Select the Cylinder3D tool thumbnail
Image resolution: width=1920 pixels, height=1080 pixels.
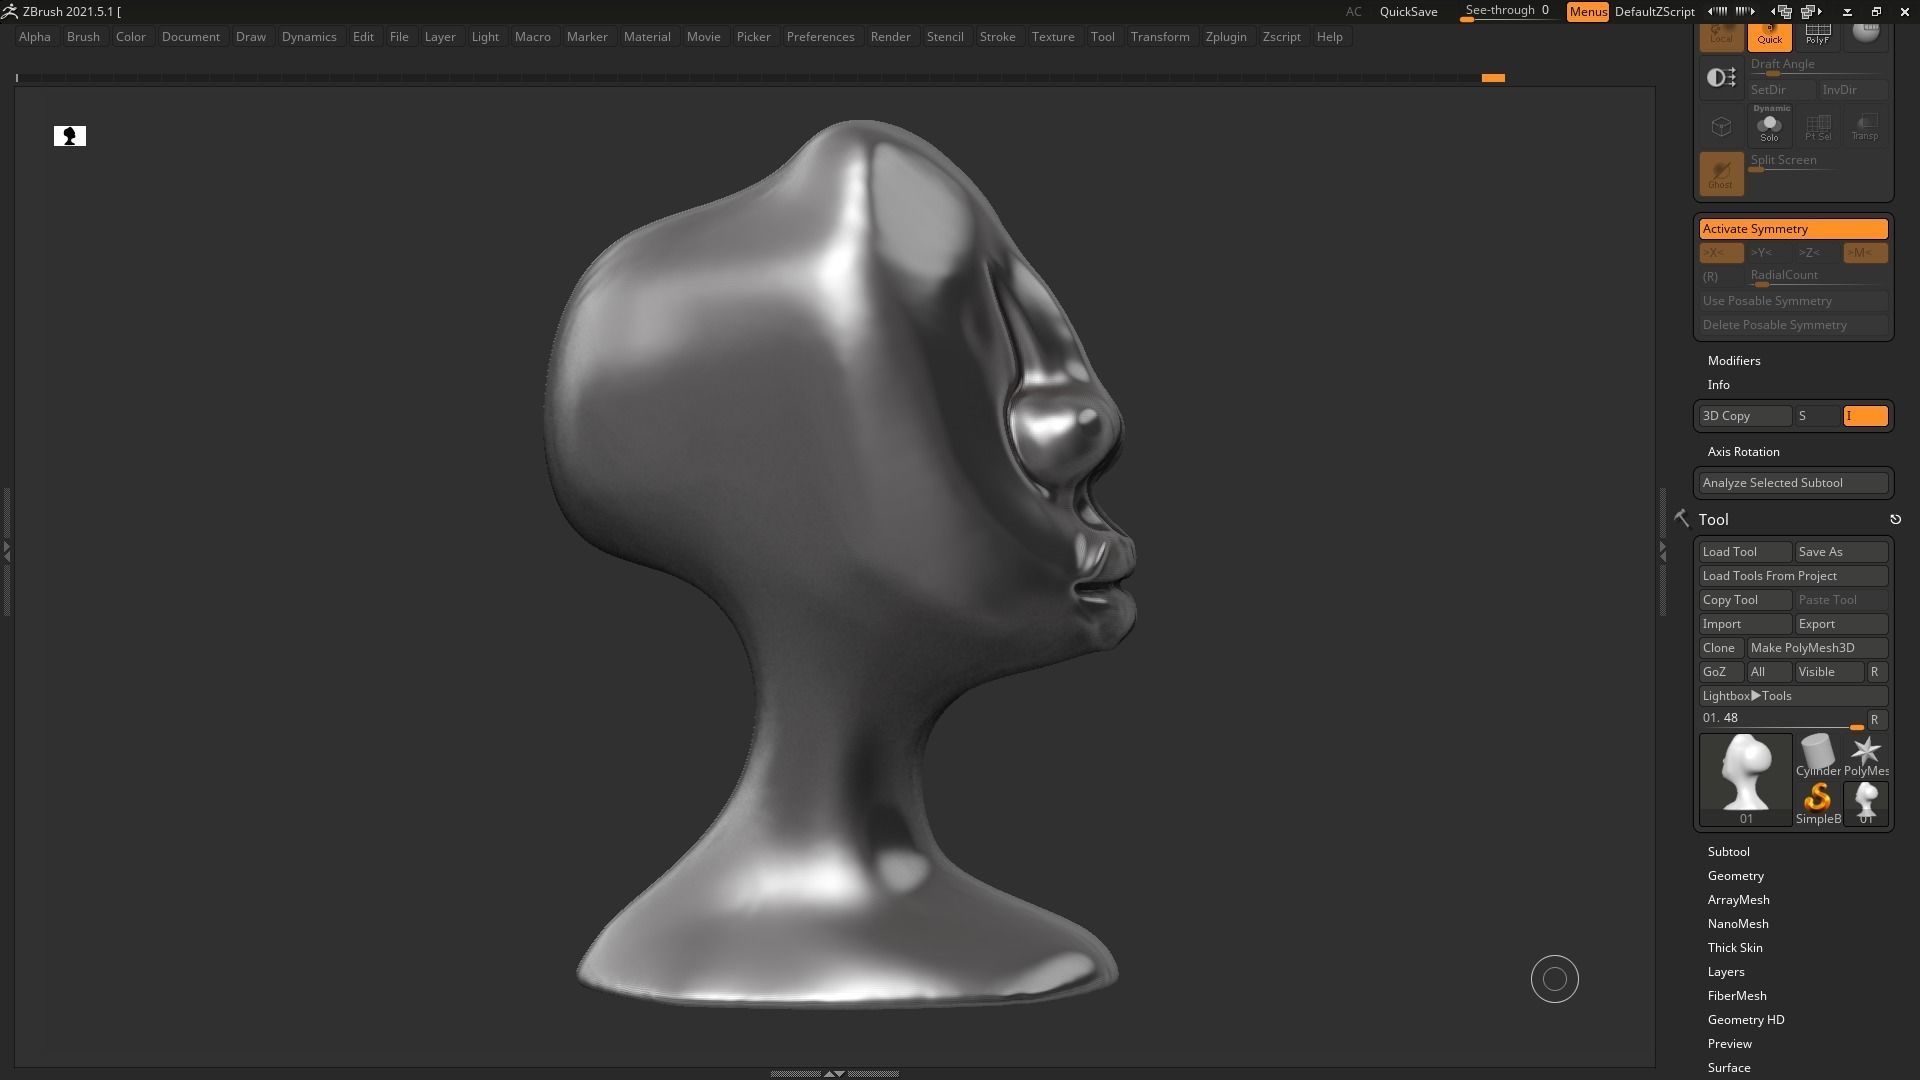pos(1817,755)
